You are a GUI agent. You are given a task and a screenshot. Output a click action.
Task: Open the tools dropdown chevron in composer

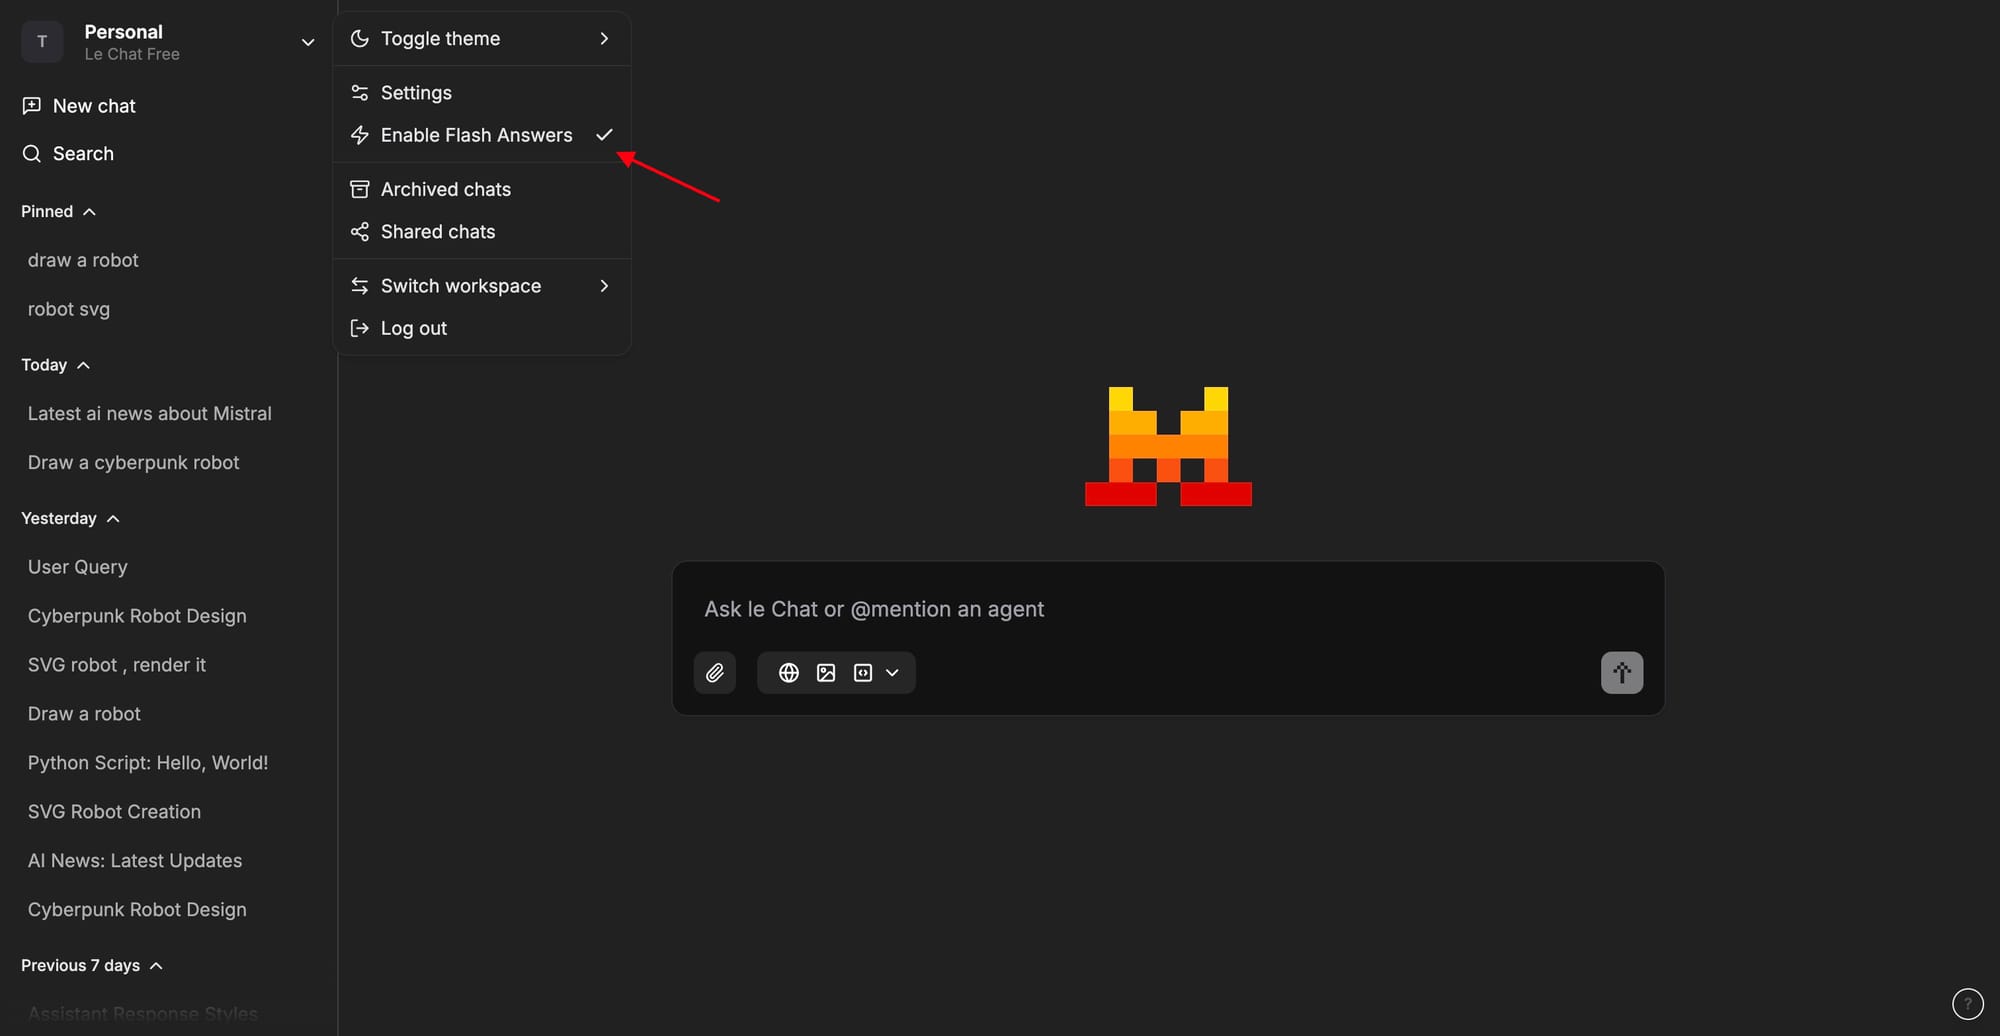pos(892,673)
